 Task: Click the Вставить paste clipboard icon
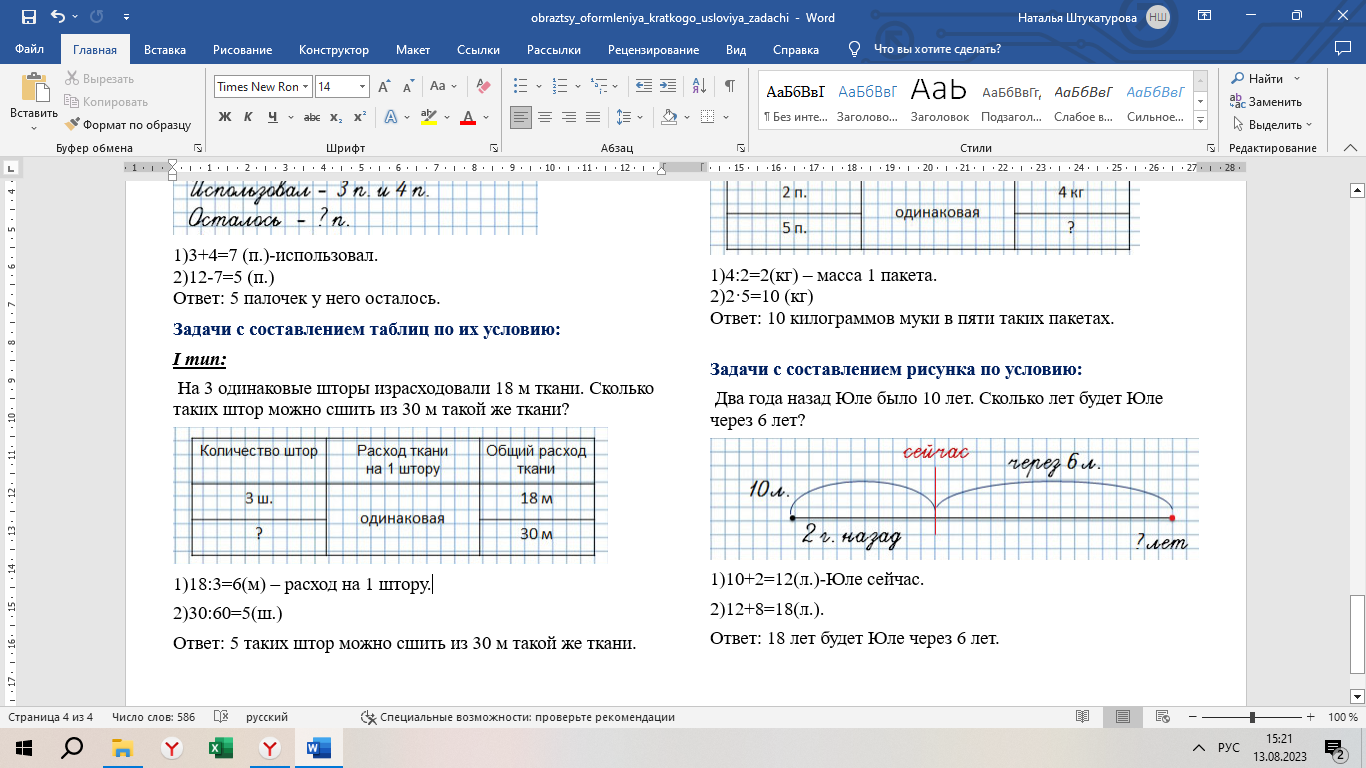(34, 87)
